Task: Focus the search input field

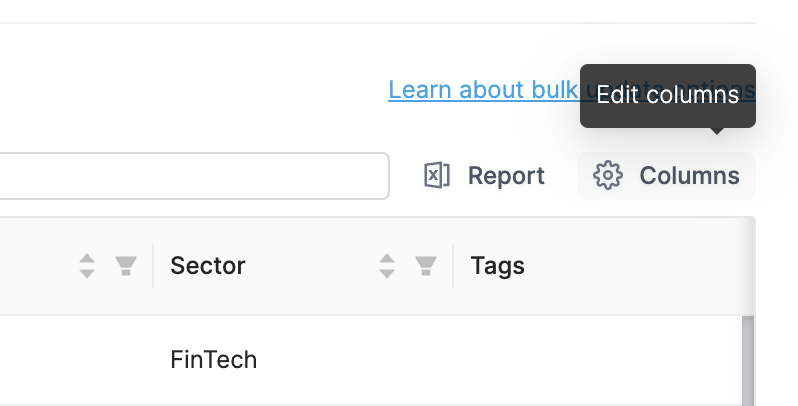Action: (190, 176)
